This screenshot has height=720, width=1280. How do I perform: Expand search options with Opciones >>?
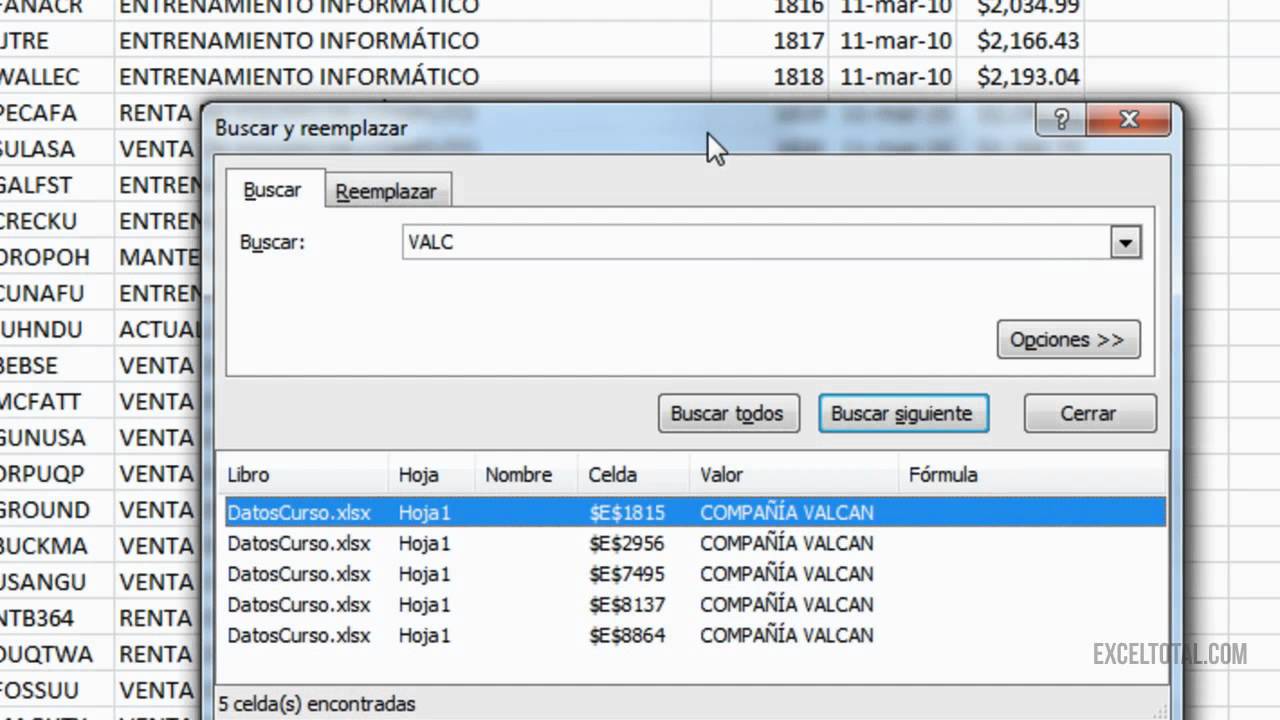(x=1068, y=340)
